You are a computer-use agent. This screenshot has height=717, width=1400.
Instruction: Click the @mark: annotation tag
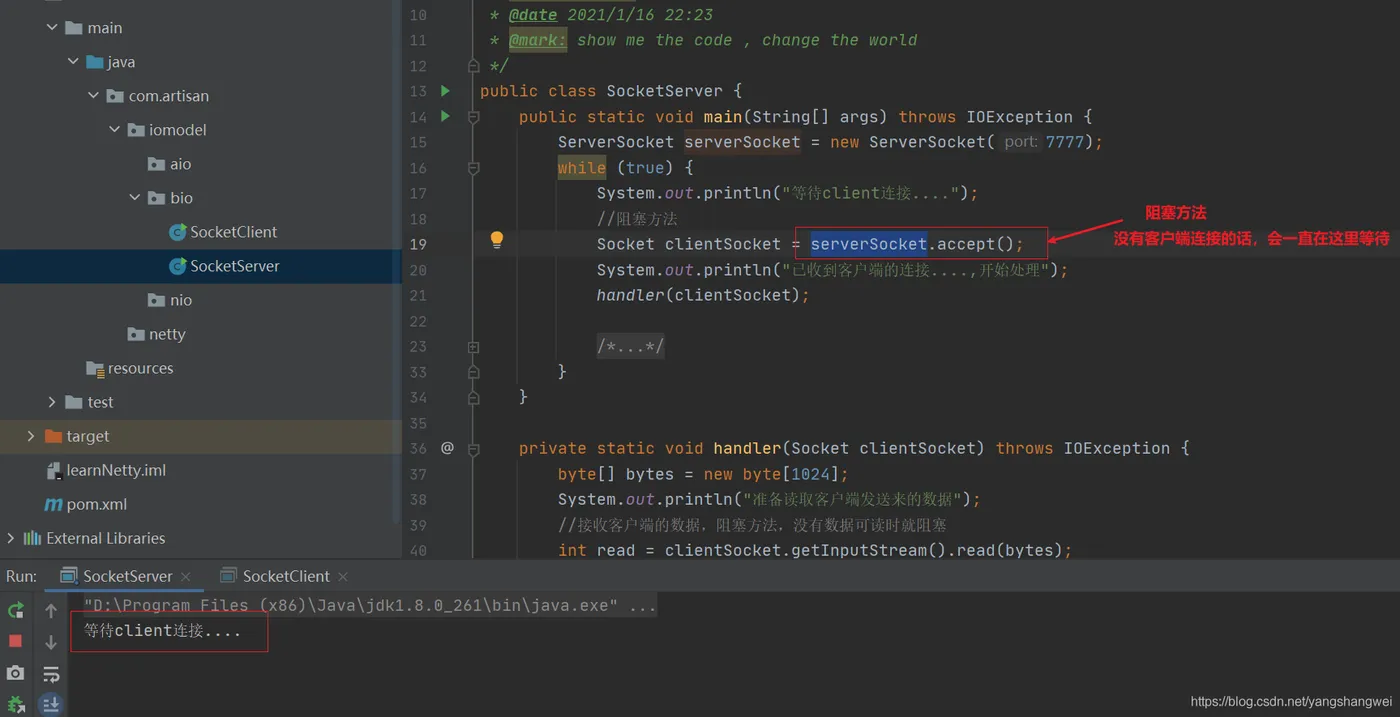(x=538, y=40)
